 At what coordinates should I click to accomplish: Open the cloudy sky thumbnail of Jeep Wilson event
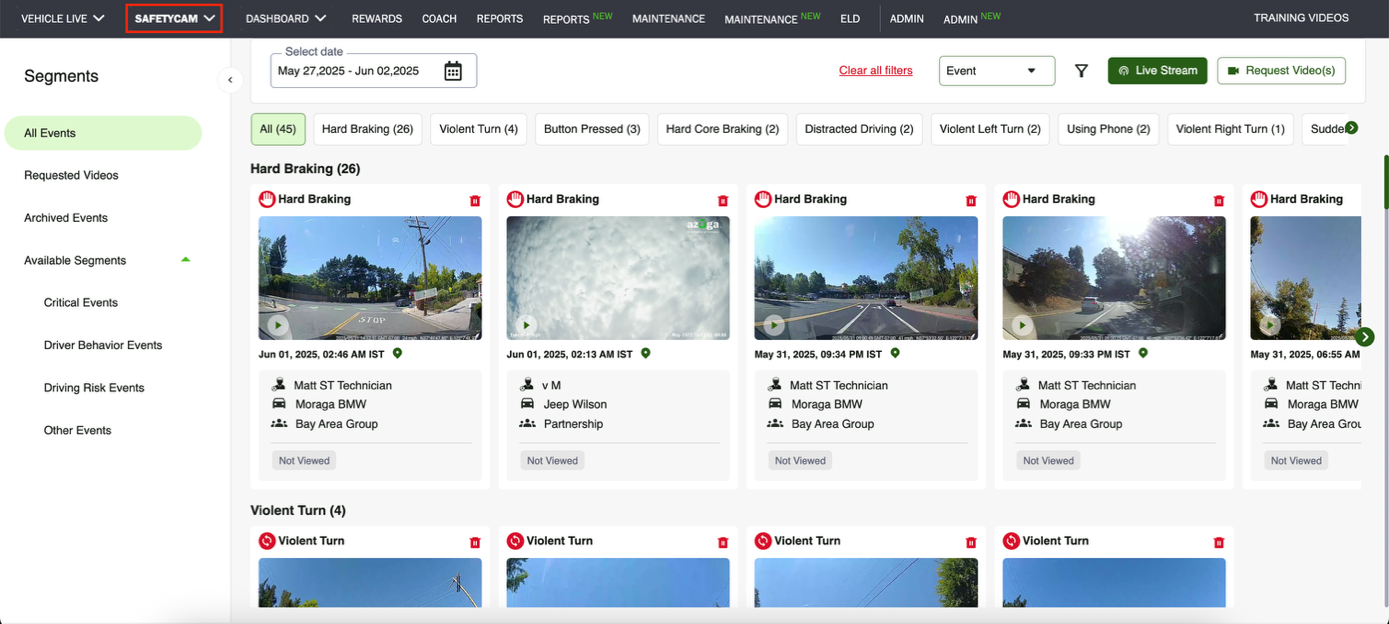click(x=618, y=278)
